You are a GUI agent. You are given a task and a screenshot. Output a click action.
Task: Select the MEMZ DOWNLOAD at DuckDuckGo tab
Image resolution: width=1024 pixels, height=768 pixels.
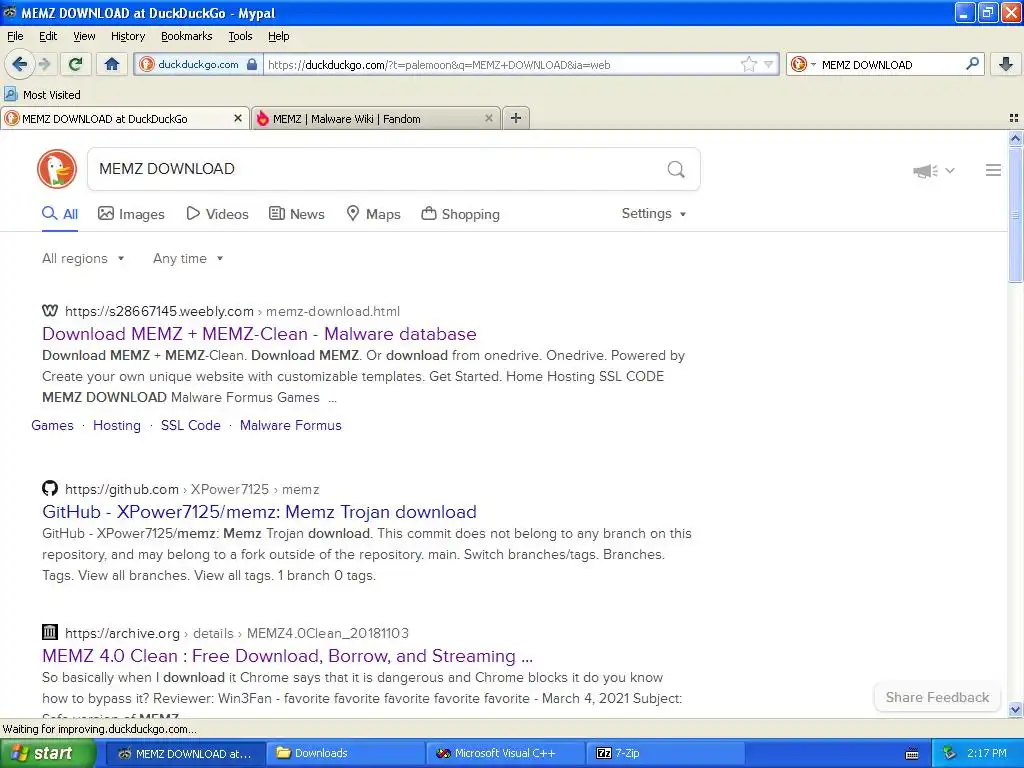click(x=125, y=118)
